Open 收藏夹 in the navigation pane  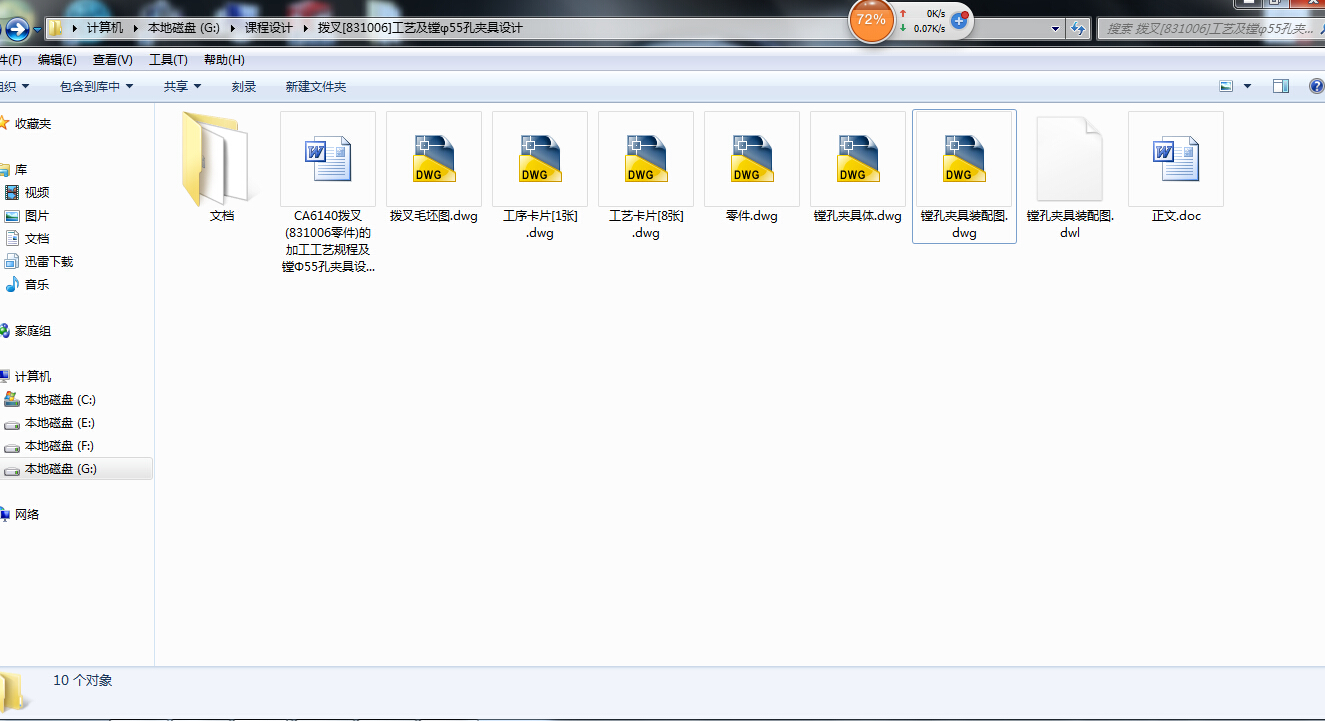pos(33,124)
